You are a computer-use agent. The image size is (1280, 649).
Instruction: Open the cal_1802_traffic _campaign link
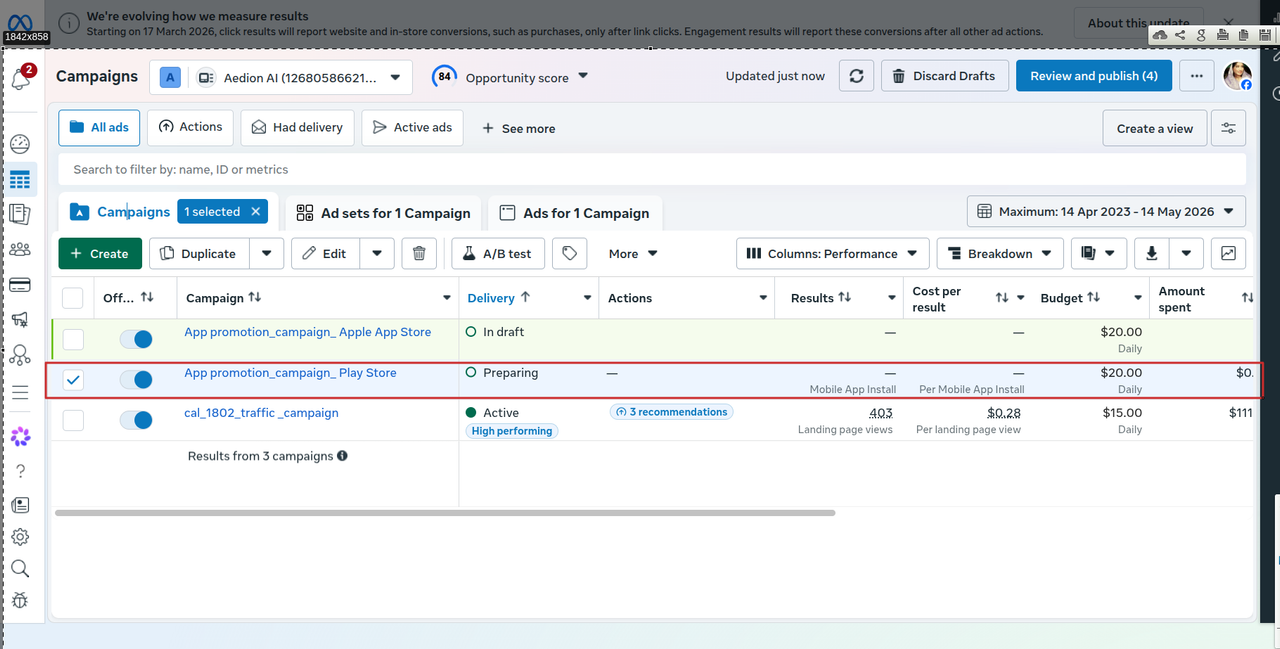pos(261,413)
